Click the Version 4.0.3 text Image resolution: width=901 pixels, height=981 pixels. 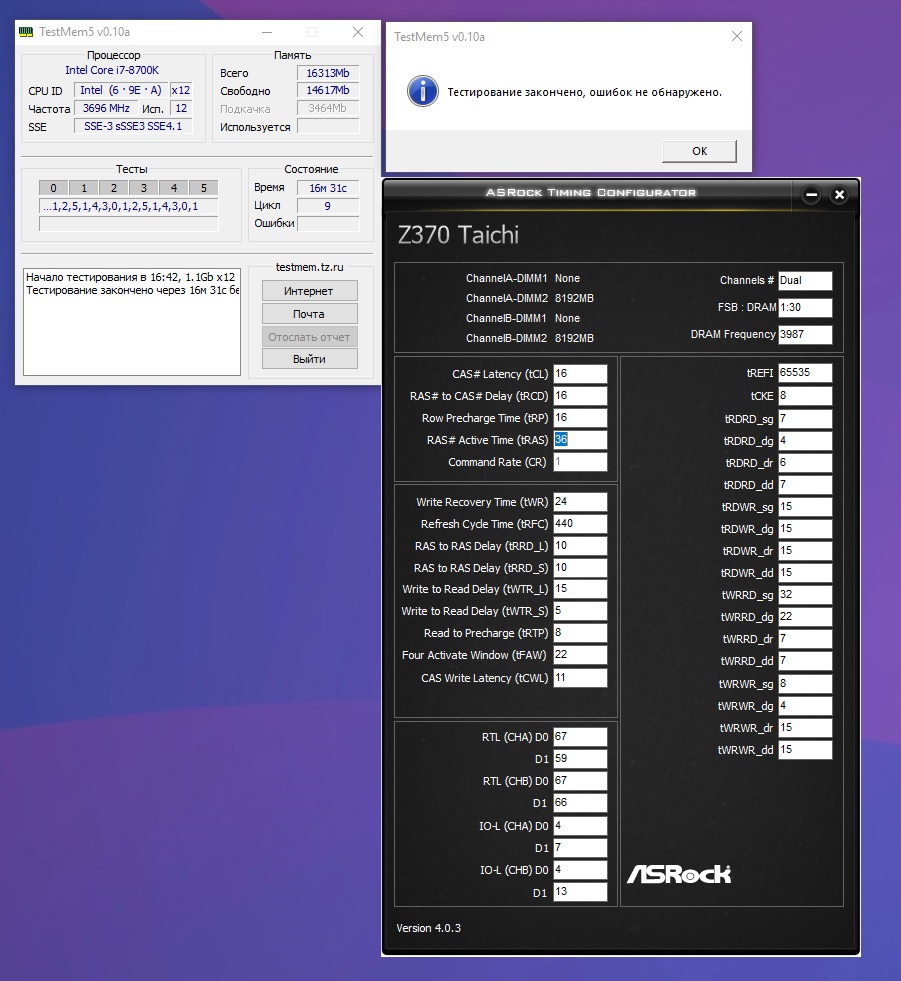[x=429, y=928]
